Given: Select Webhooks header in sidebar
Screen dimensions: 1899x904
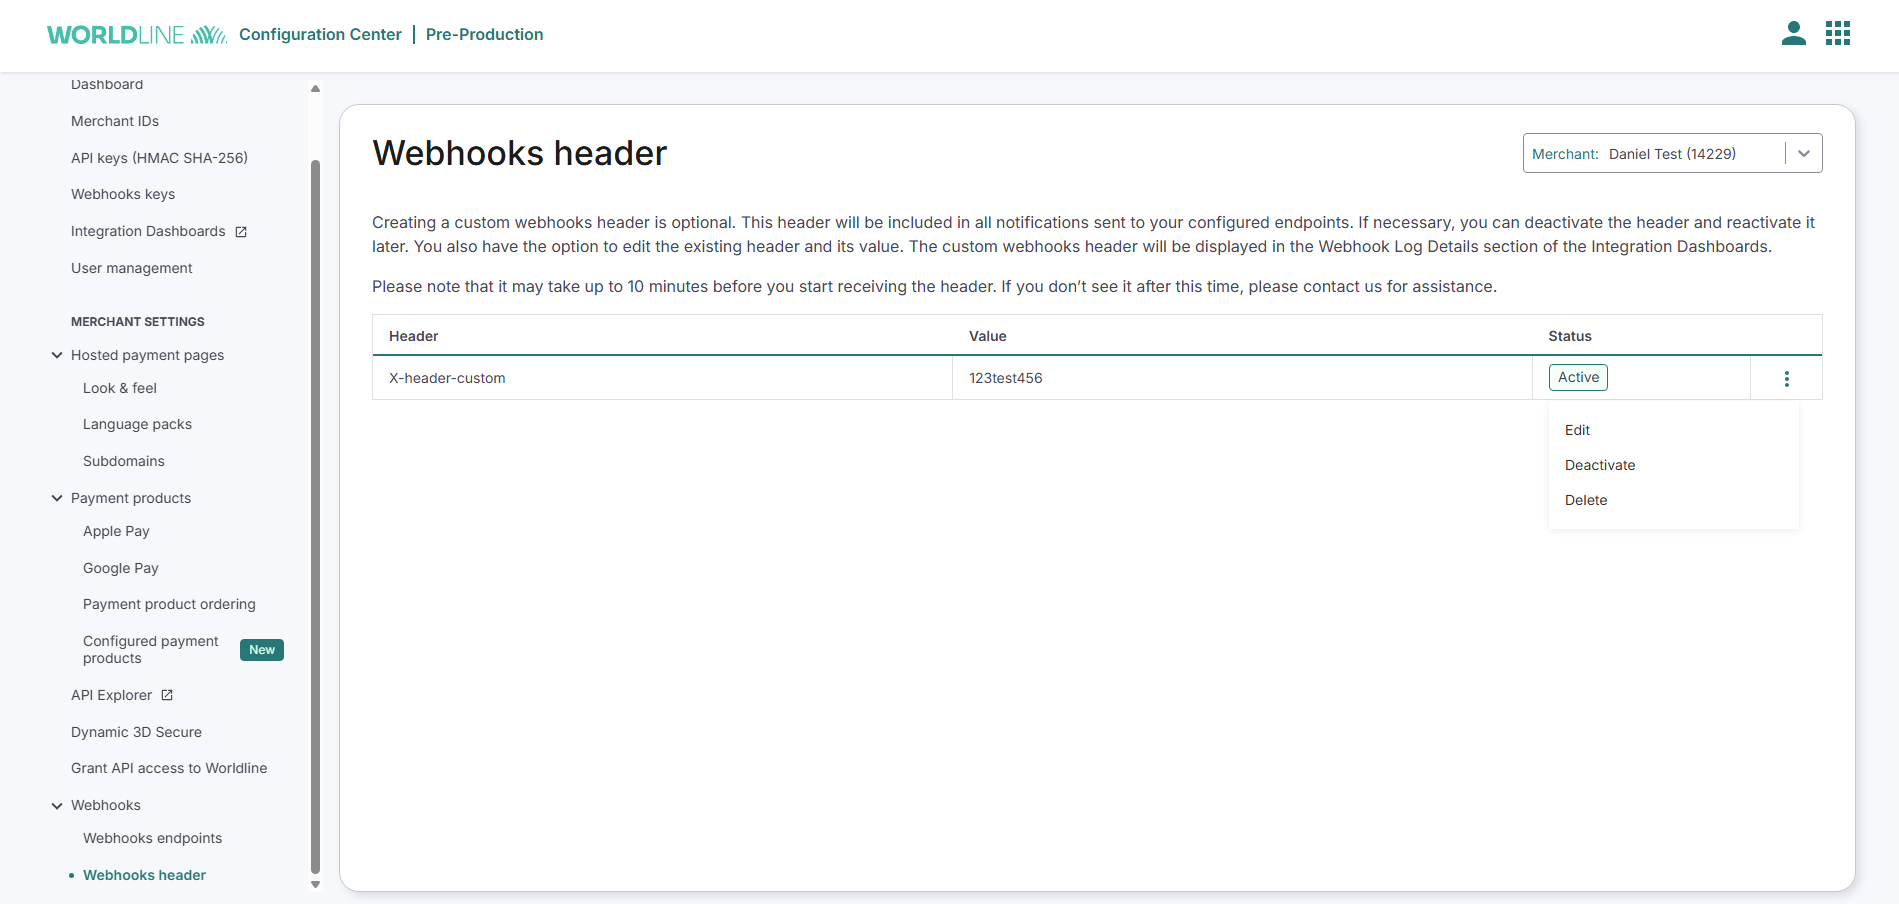Looking at the screenshot, I should tap(144, 875).
